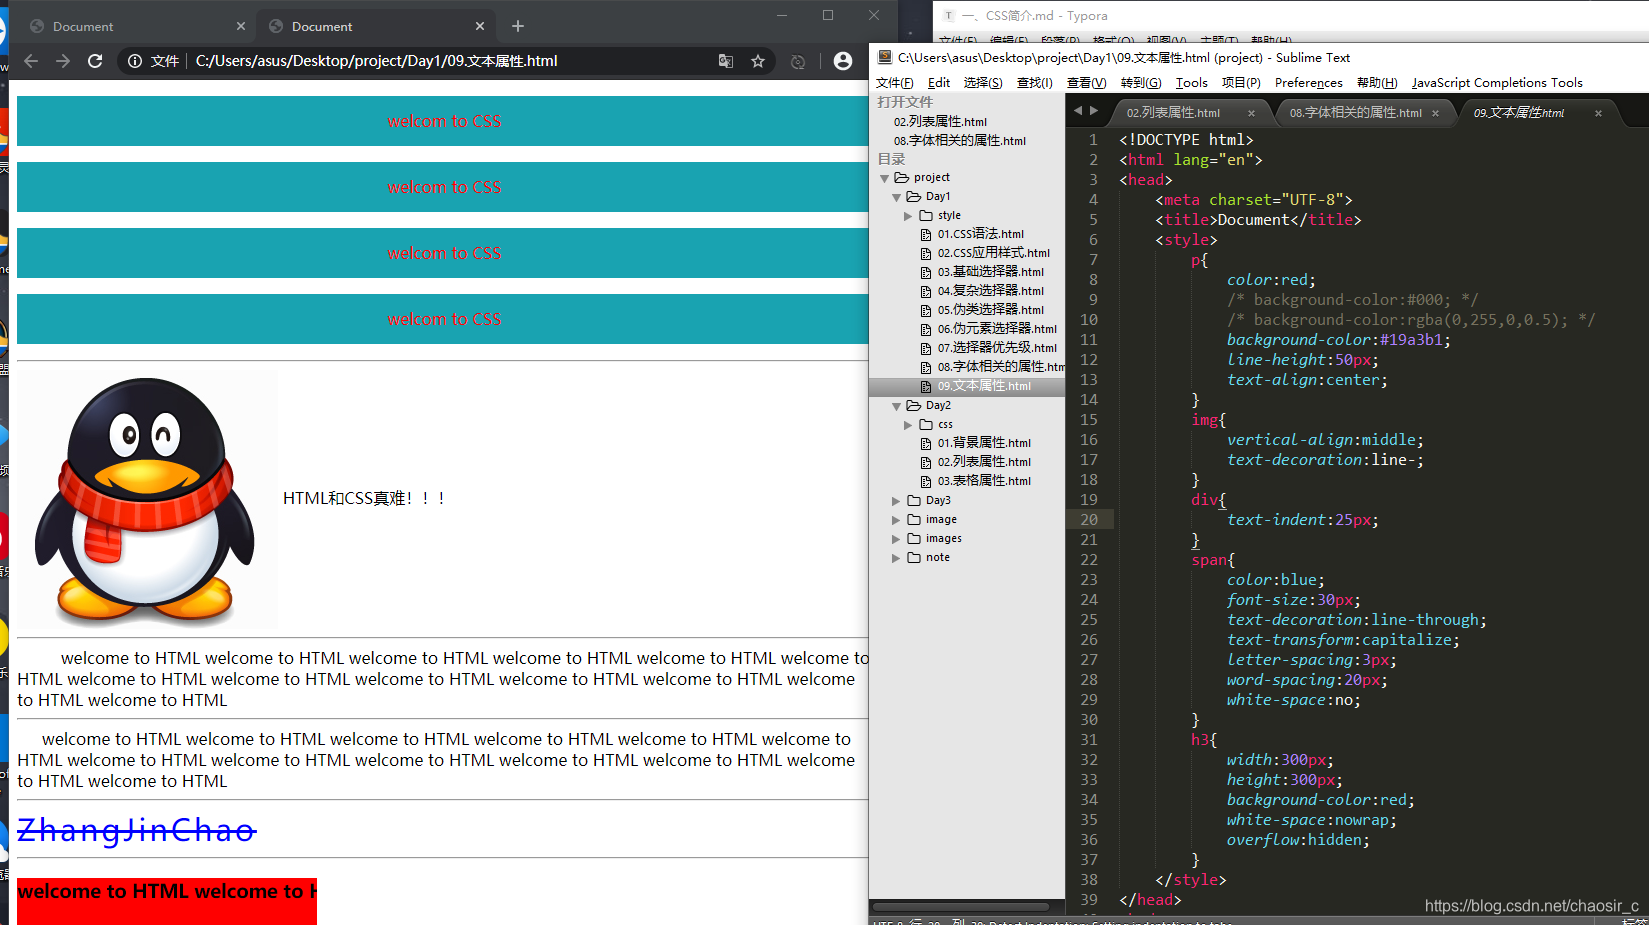Click the ZhangJinChao strikethrough text
Image resolution: width=1649 pixels, height=925 pixels.
(x=137, y=830)
